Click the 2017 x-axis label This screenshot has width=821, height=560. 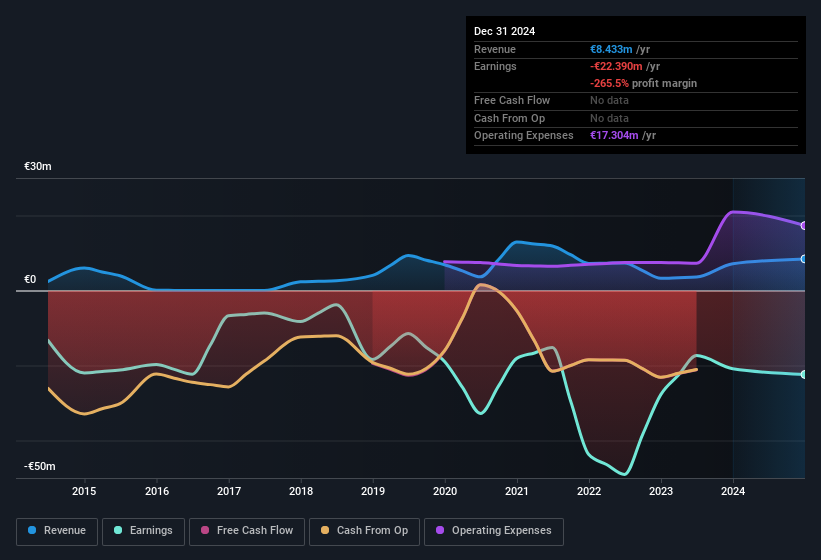pos(229,491)
